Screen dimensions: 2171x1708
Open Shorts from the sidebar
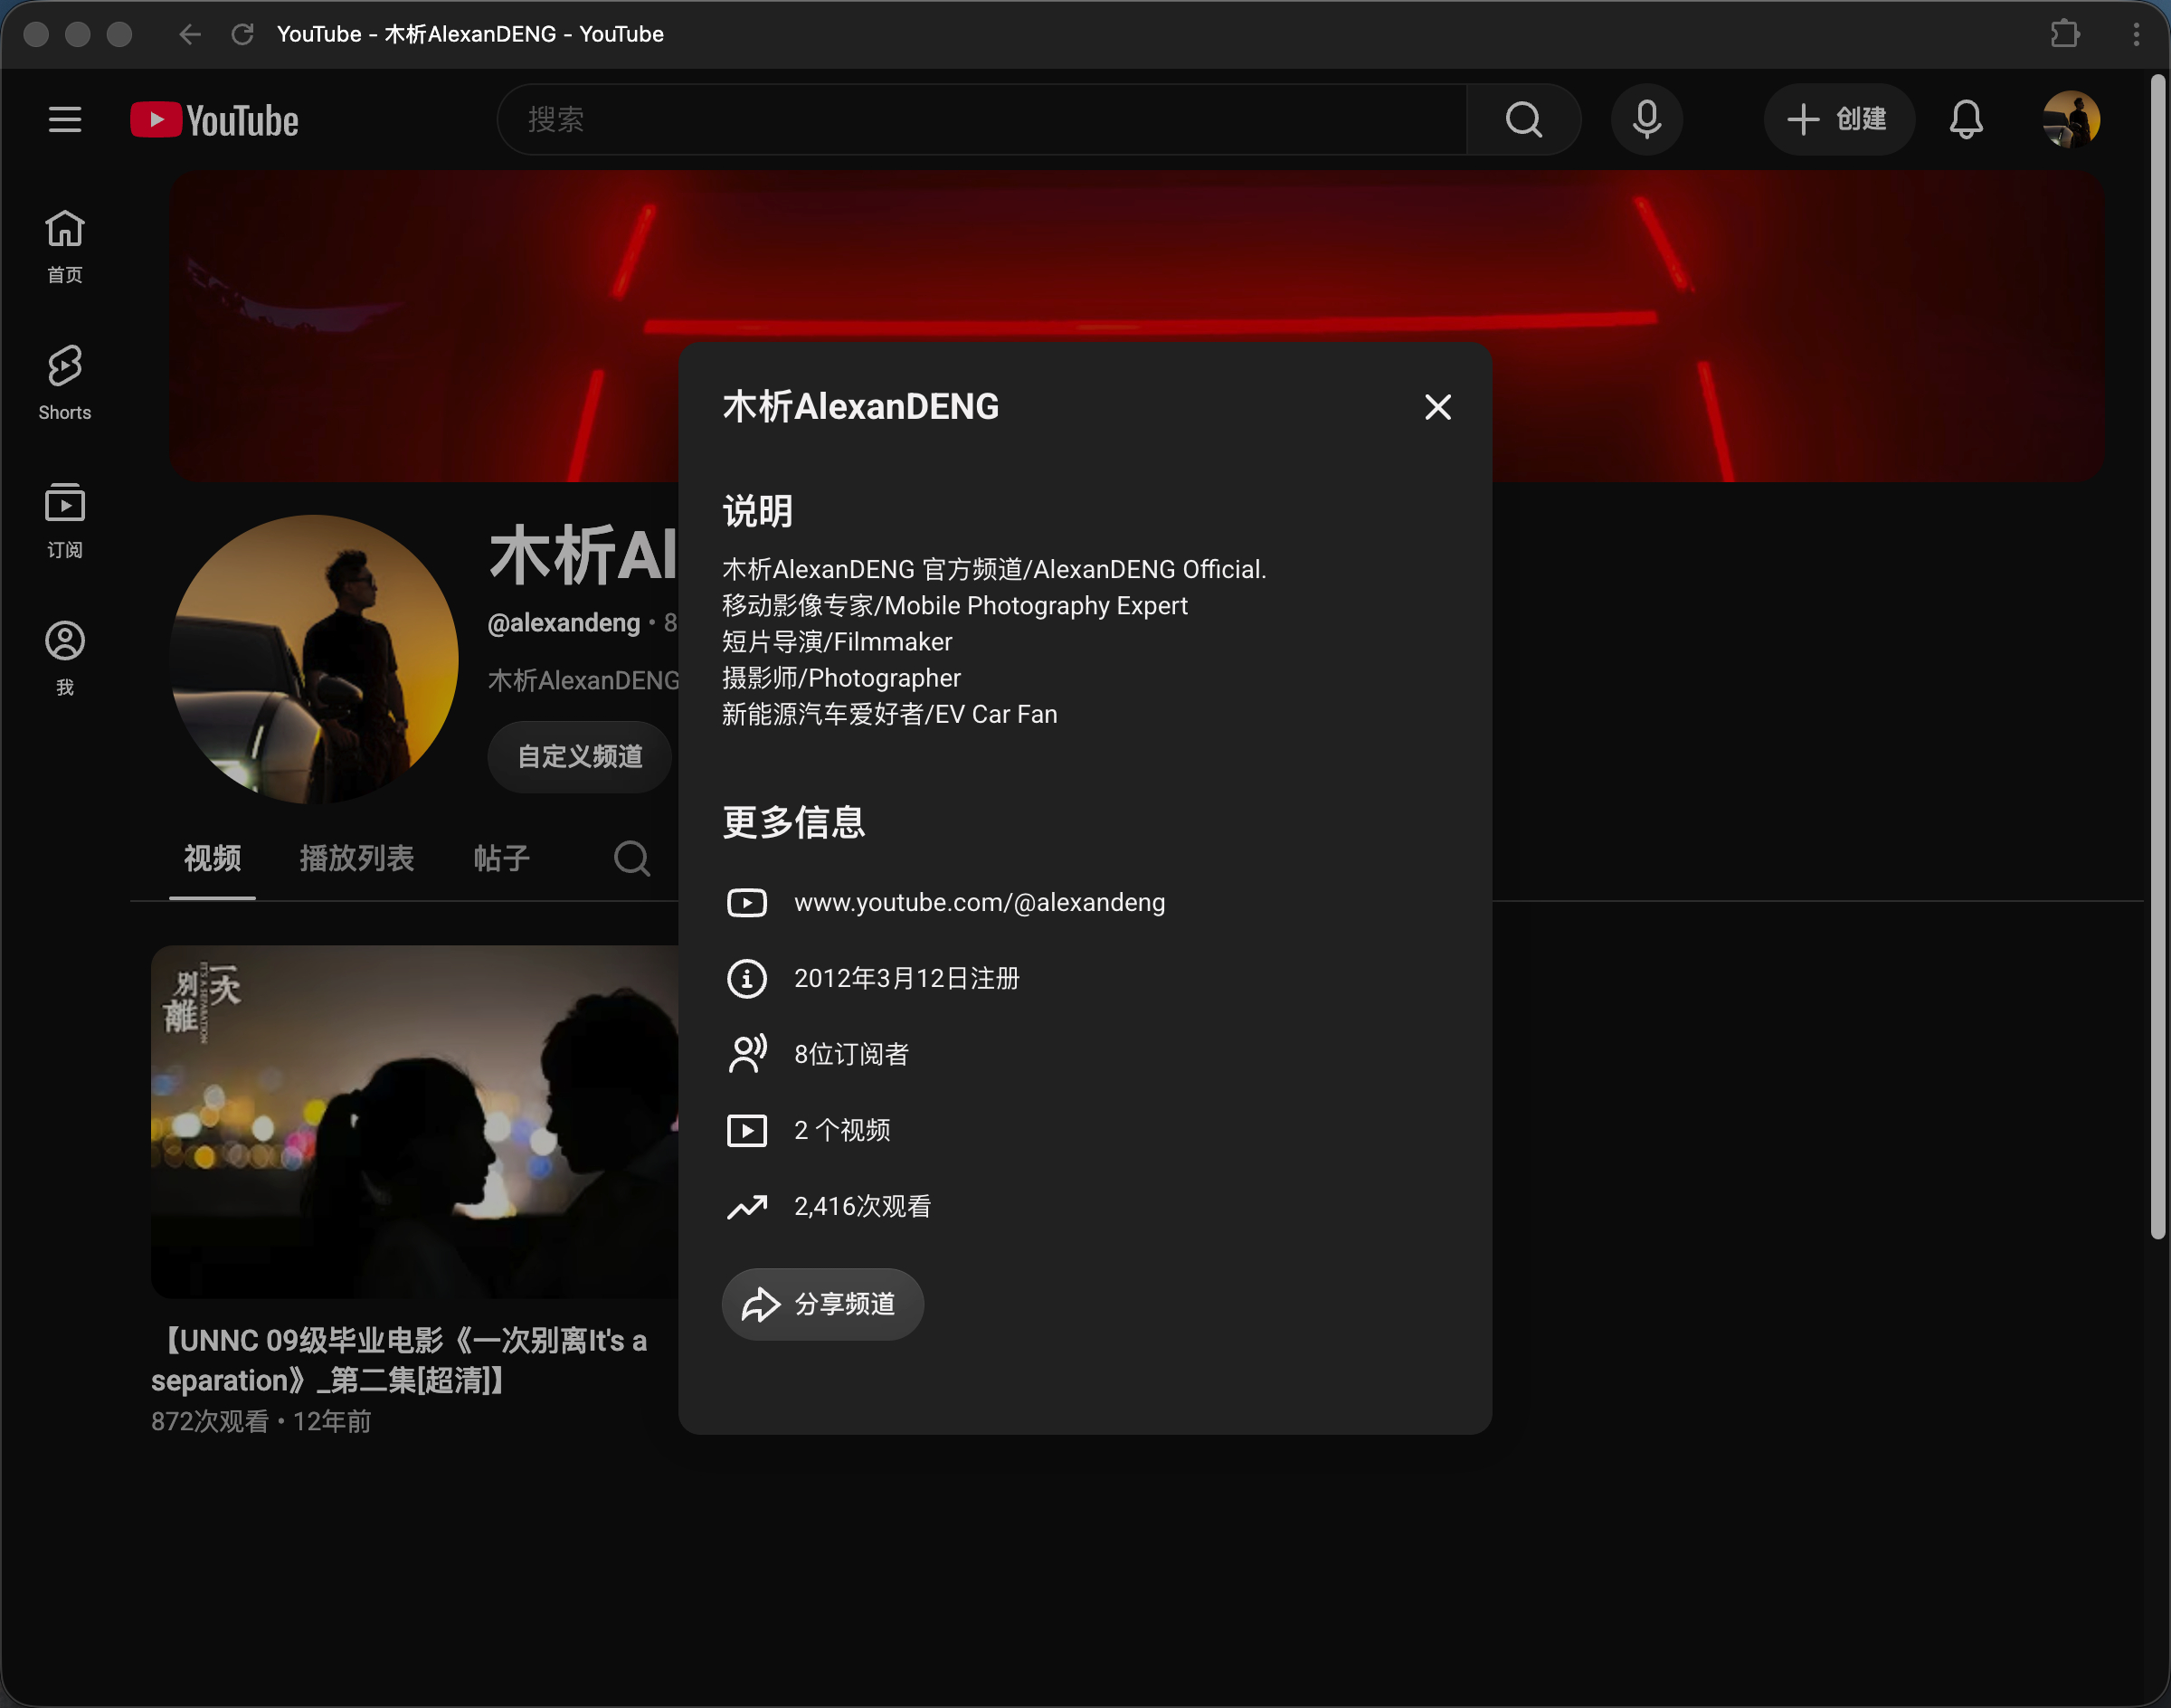65,383
